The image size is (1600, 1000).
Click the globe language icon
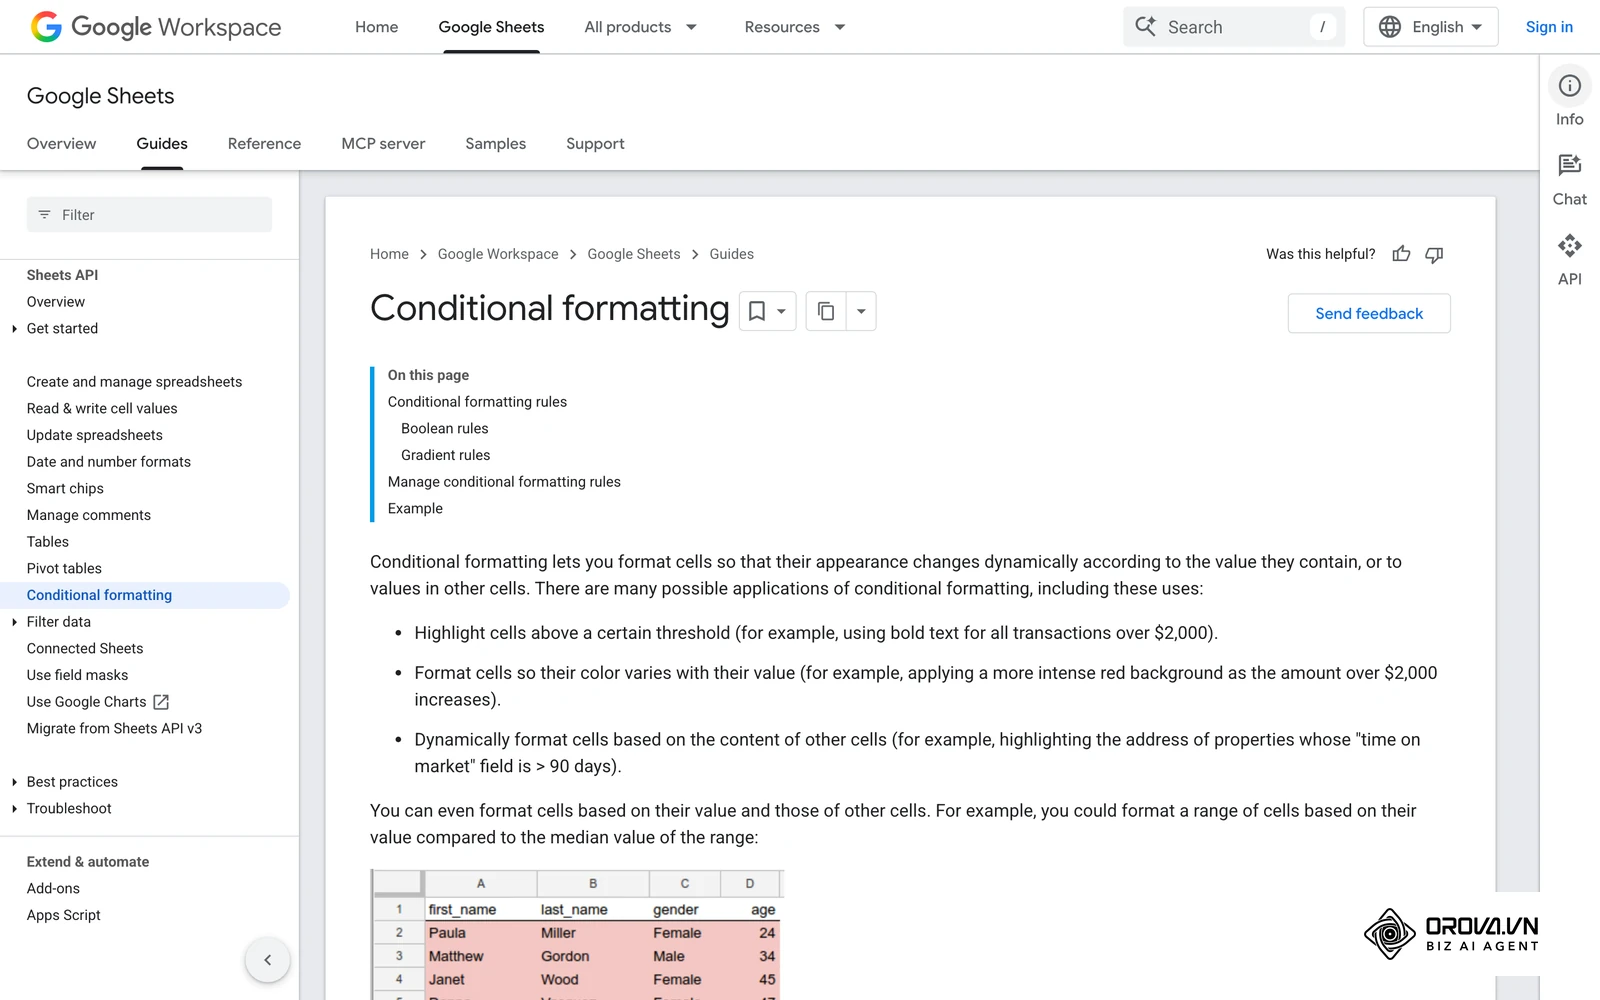pos(1390,27)
